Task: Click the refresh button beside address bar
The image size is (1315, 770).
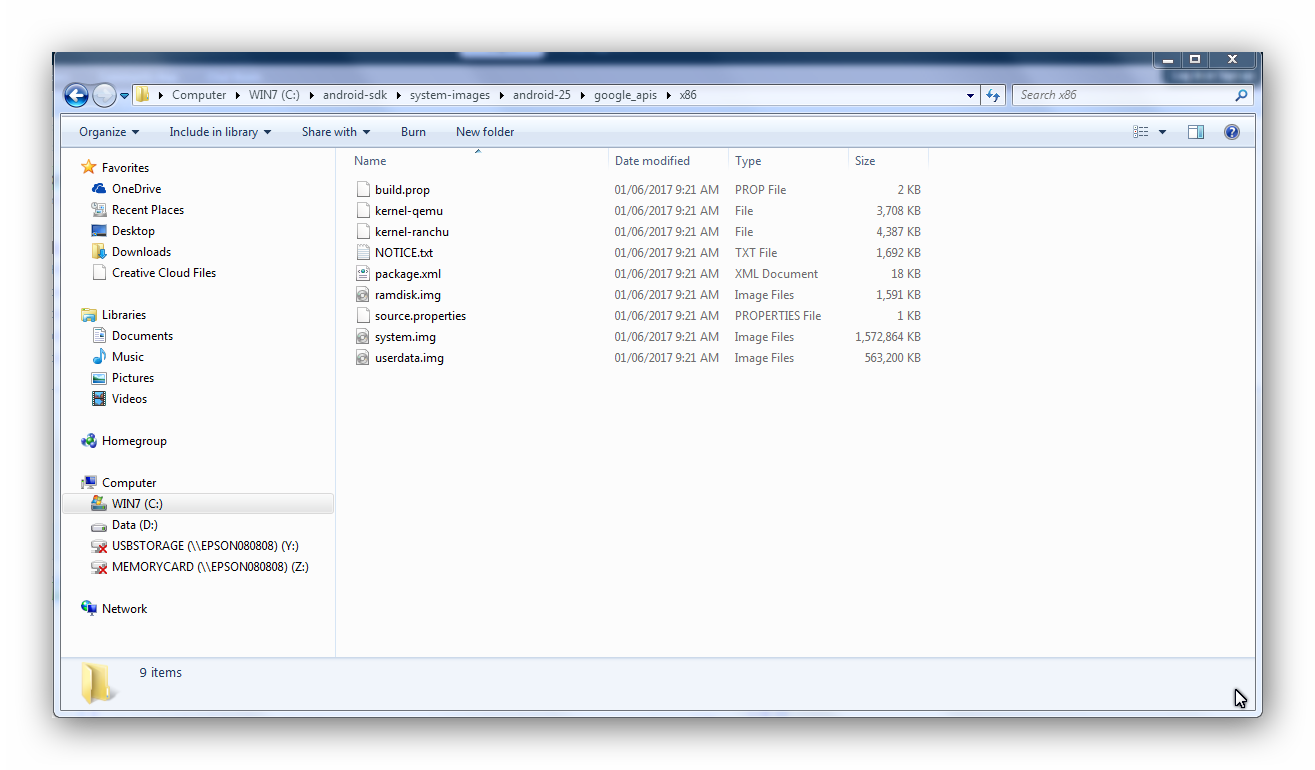Action: (x=992, y=95)
